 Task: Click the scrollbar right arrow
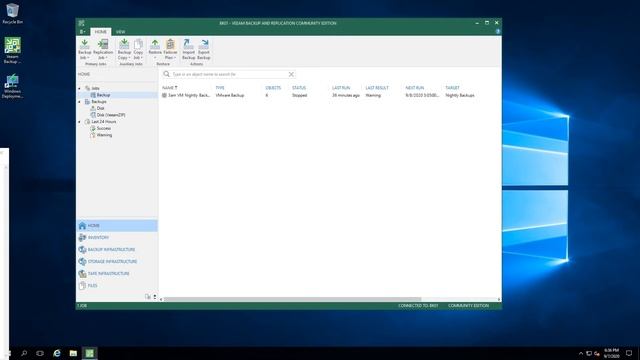pos(499,299)
